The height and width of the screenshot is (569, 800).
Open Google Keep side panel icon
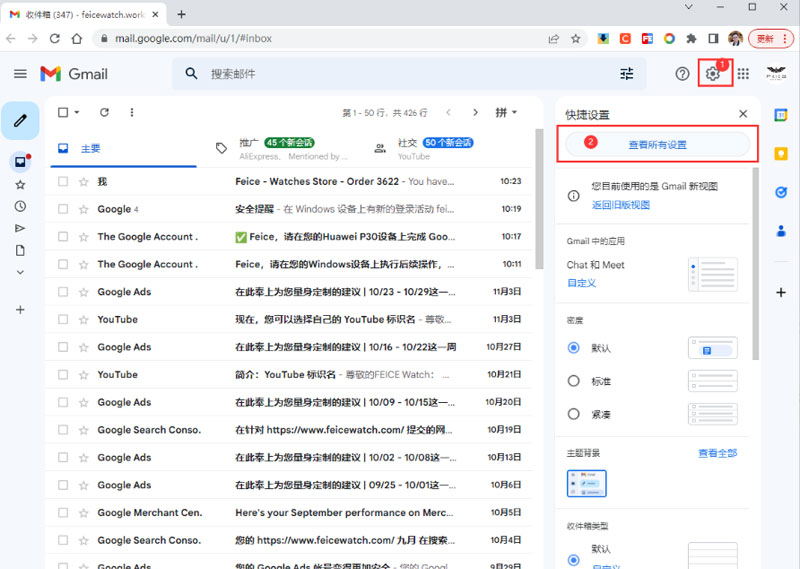(781, 153)
